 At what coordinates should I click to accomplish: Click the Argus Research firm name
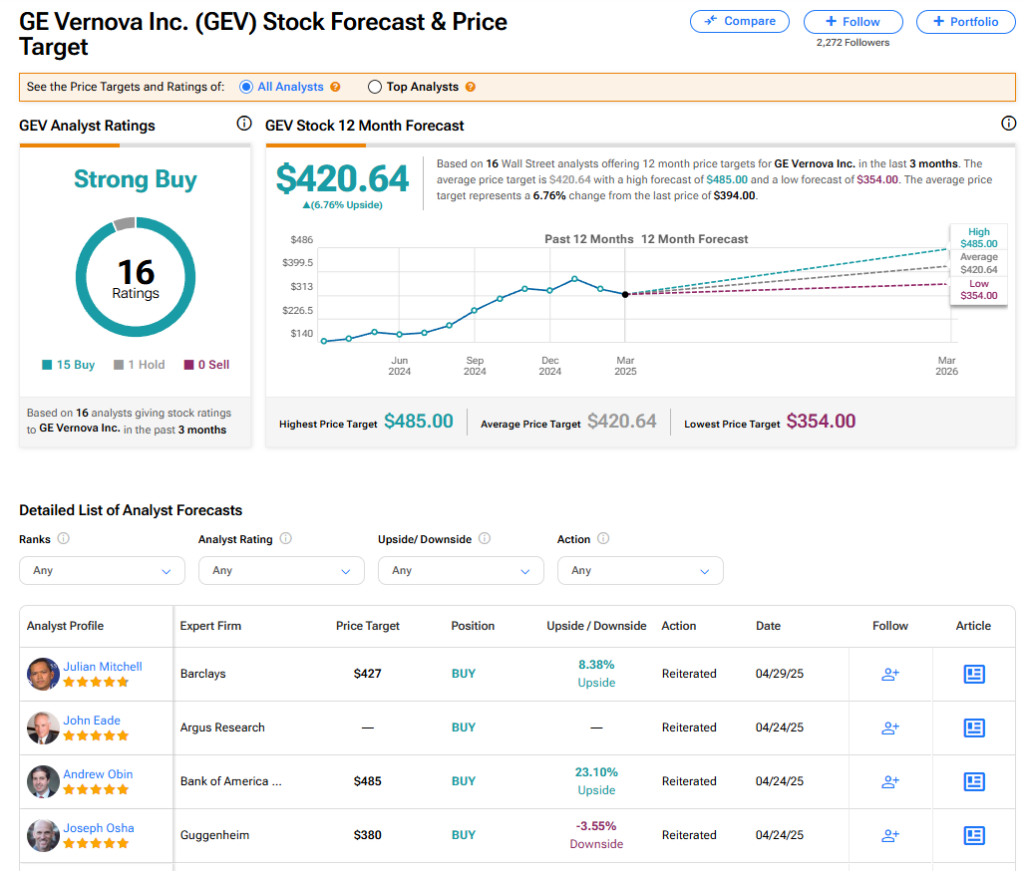223,727
